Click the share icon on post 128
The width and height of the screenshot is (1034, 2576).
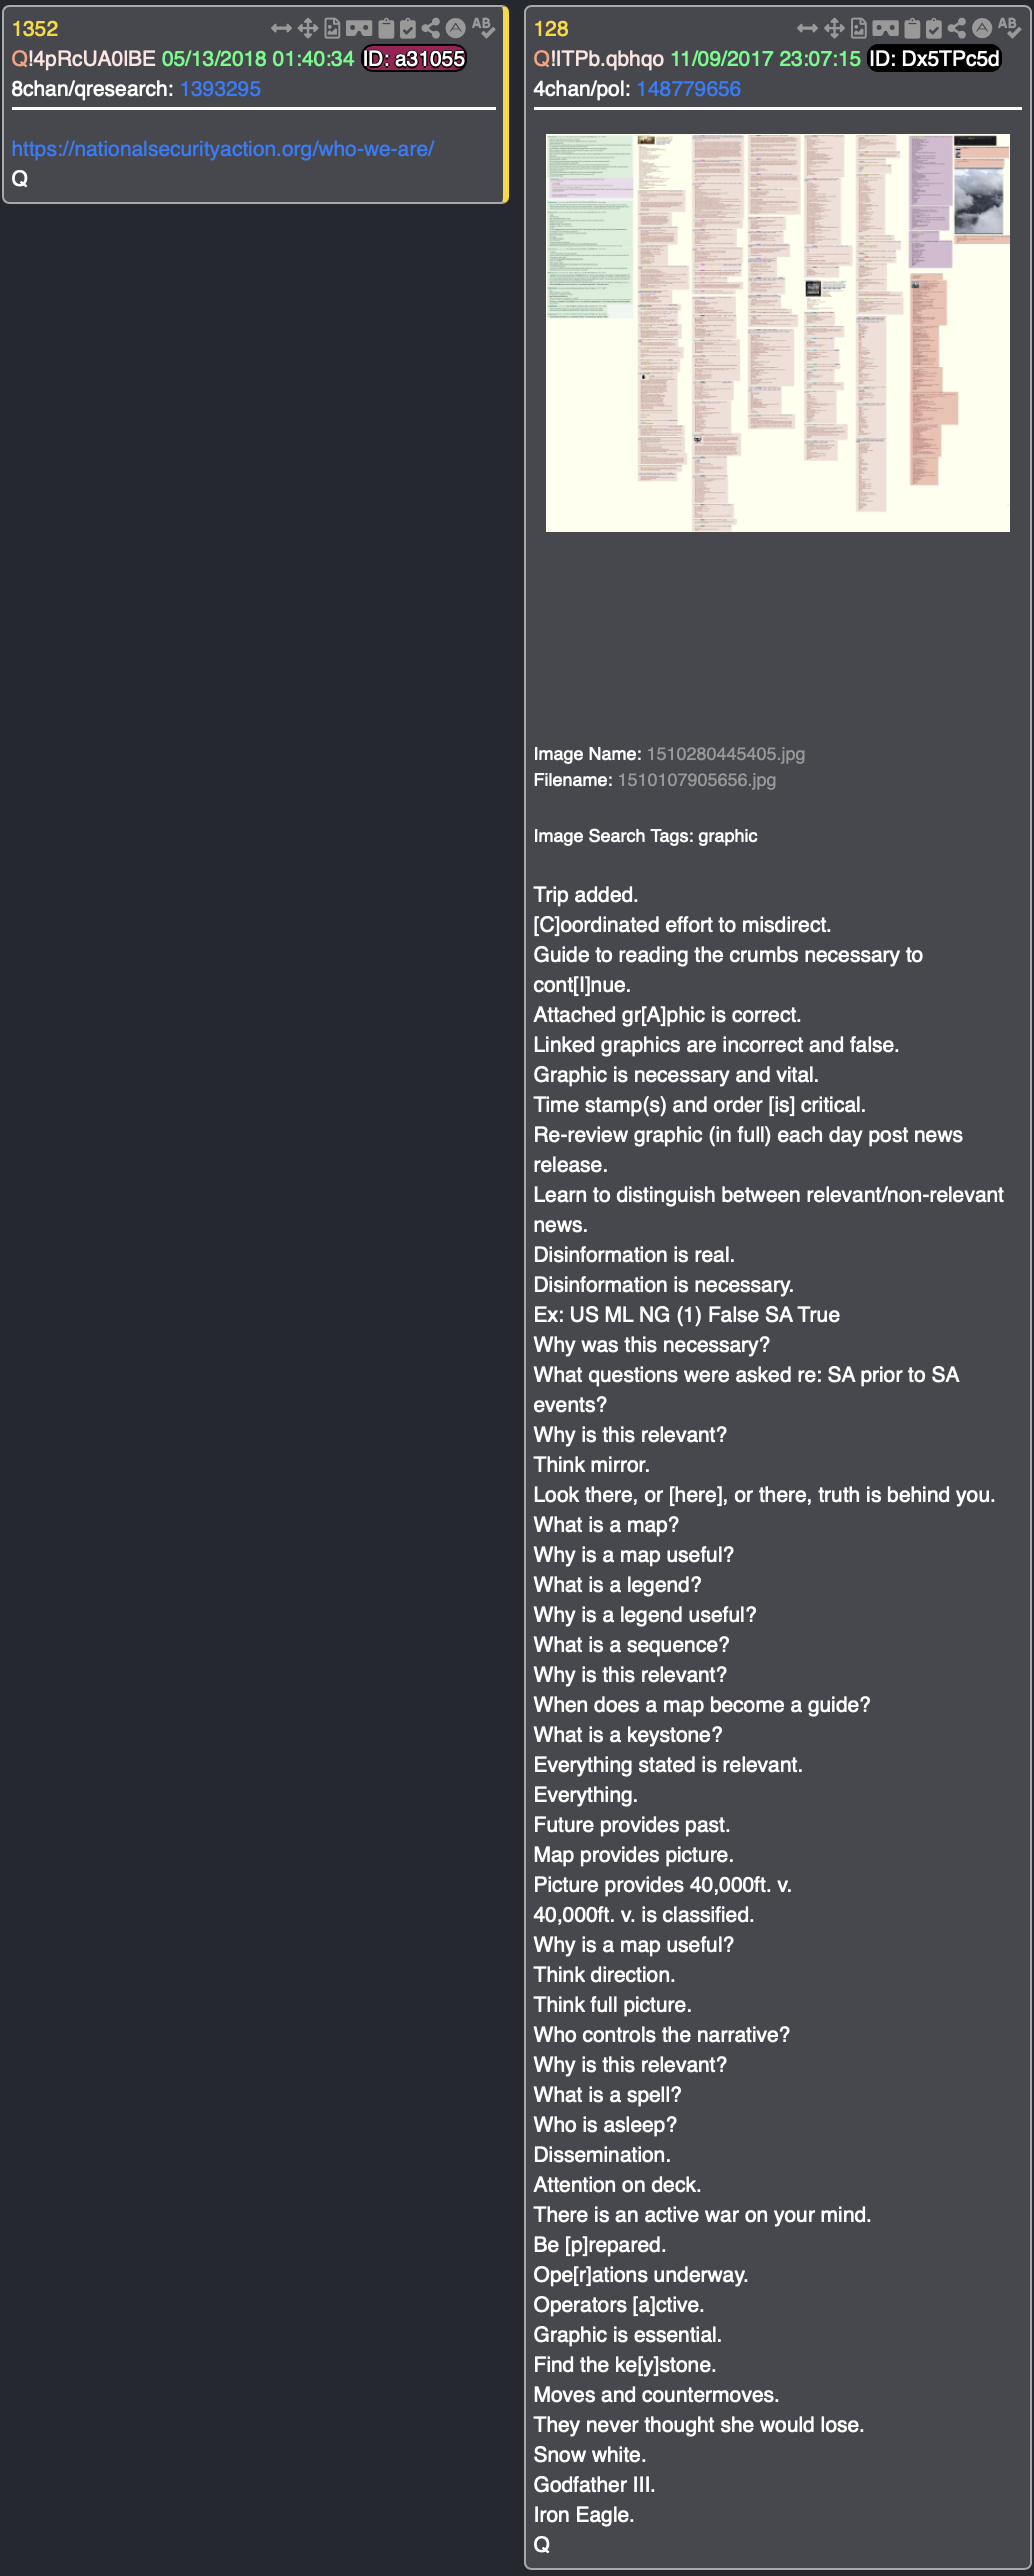[957, 28]
